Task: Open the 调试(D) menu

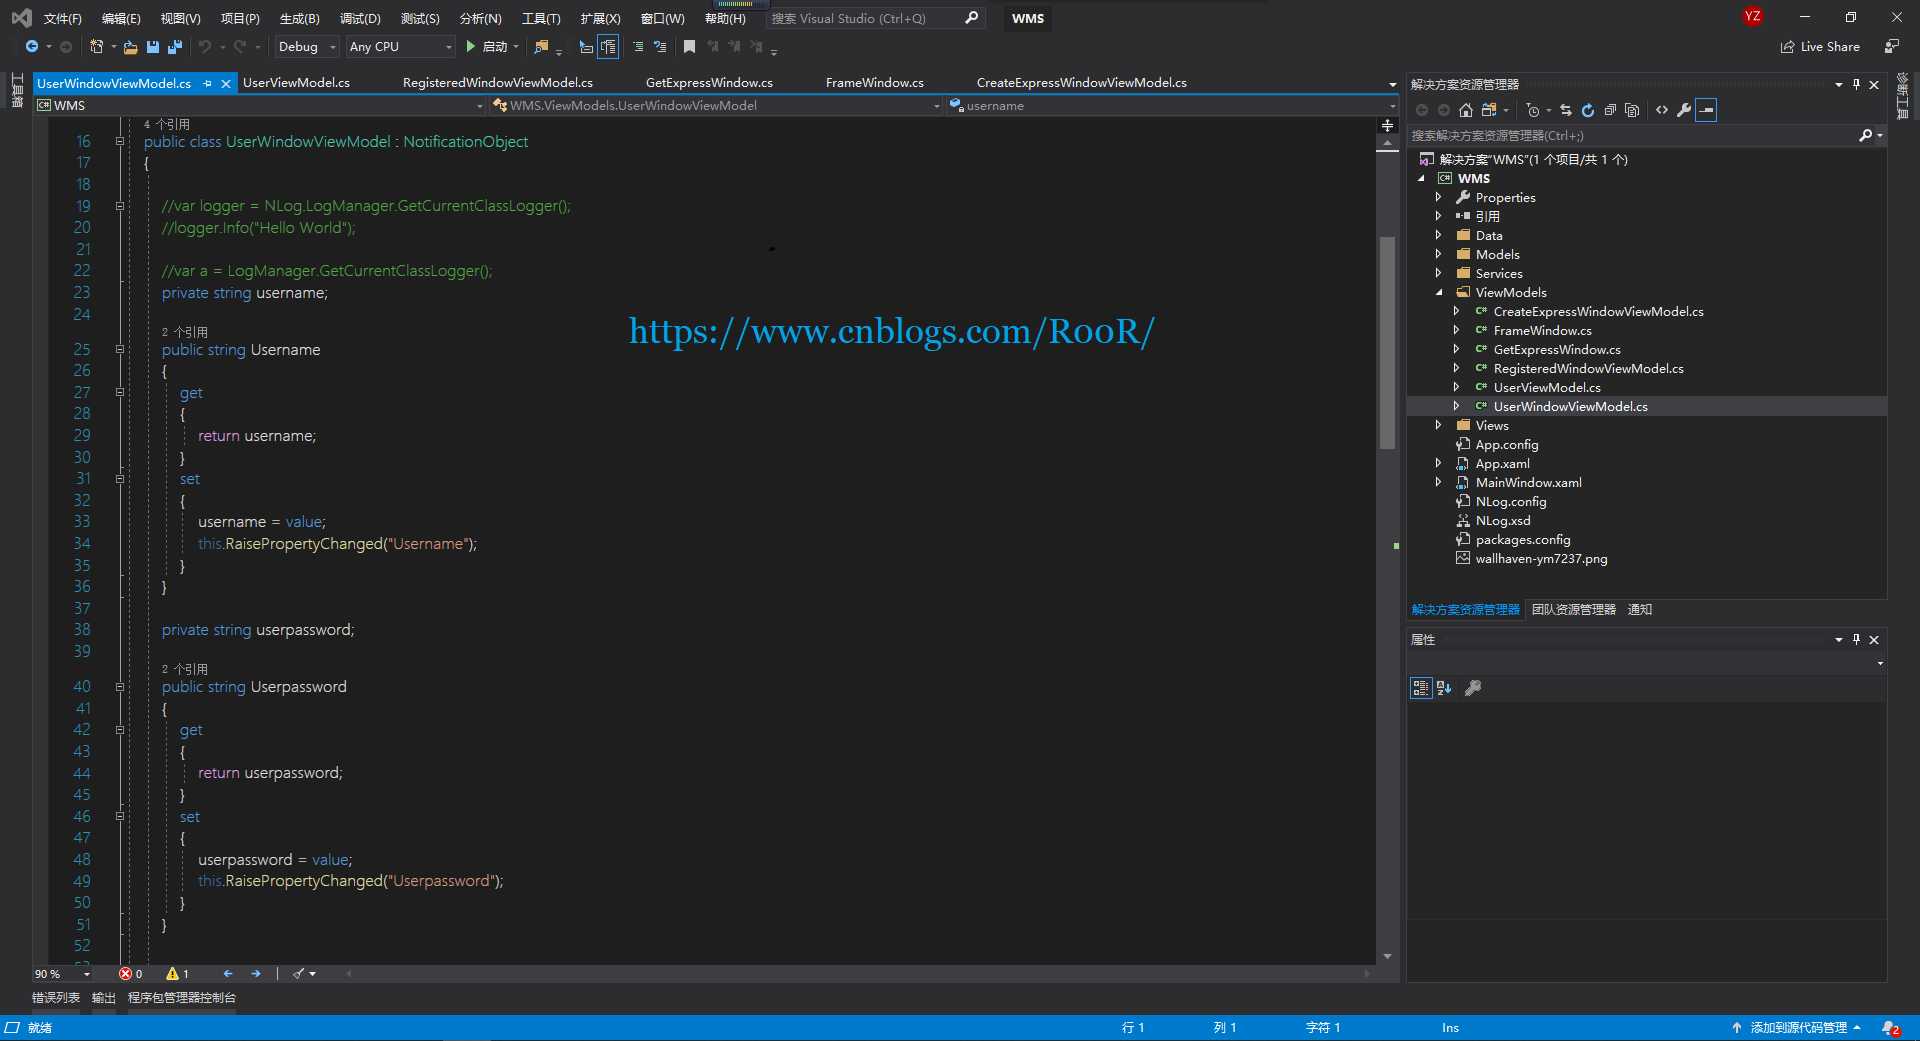Action: (360, 19)
